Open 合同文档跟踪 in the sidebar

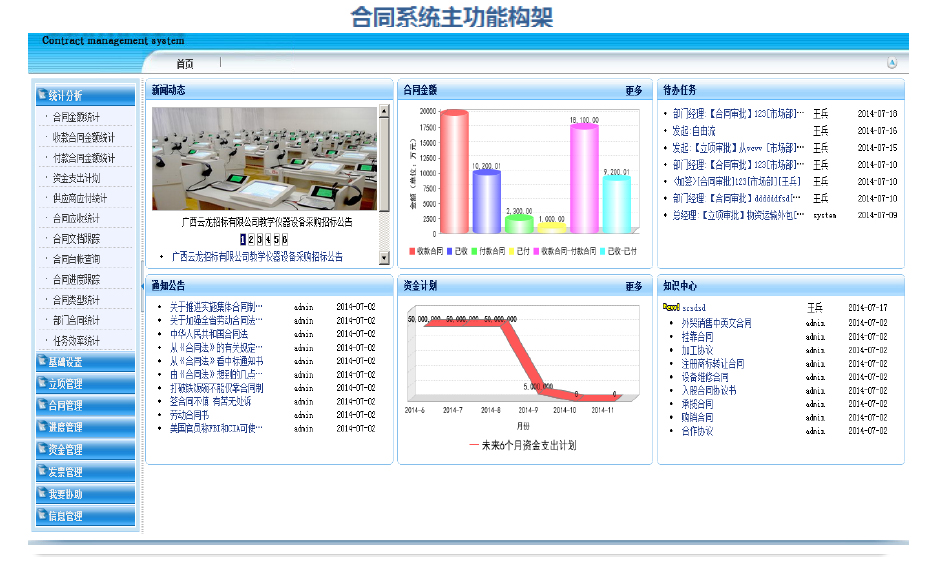tap(76, 239)
